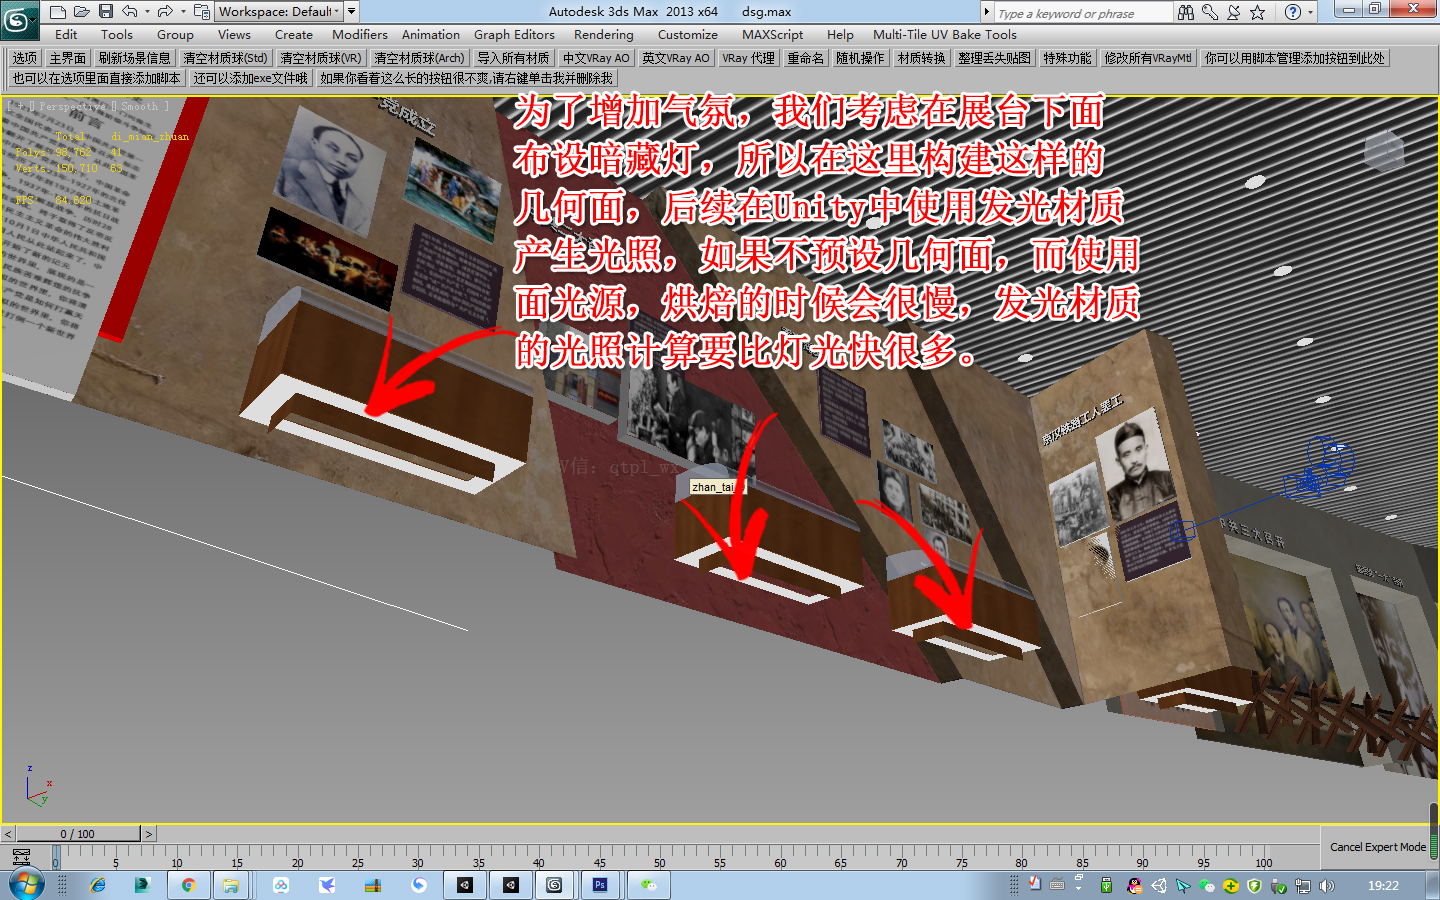Open the Quick Access Toolbar customize arrow
Image resolution: width=1440 pixels, height=900 pixels.
(352, 12)
